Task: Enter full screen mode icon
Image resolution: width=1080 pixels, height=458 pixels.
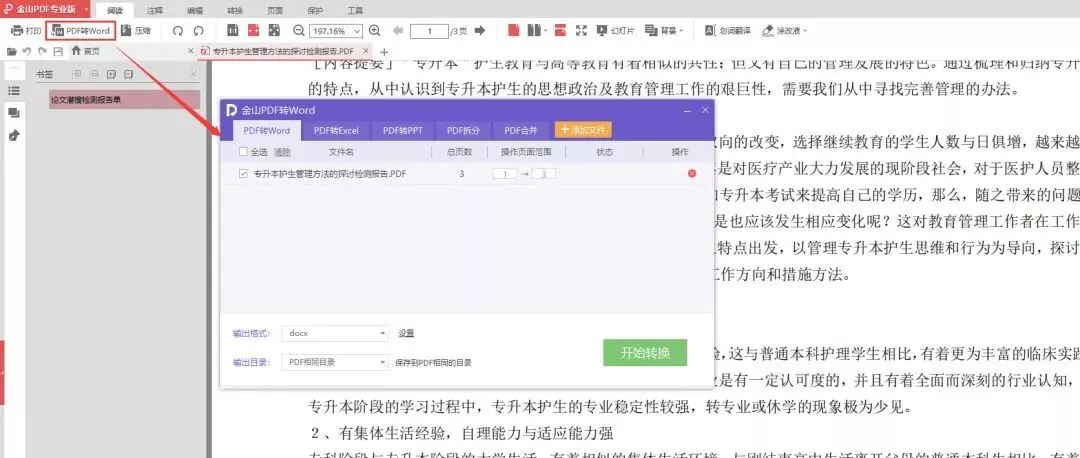Action: 581,30
